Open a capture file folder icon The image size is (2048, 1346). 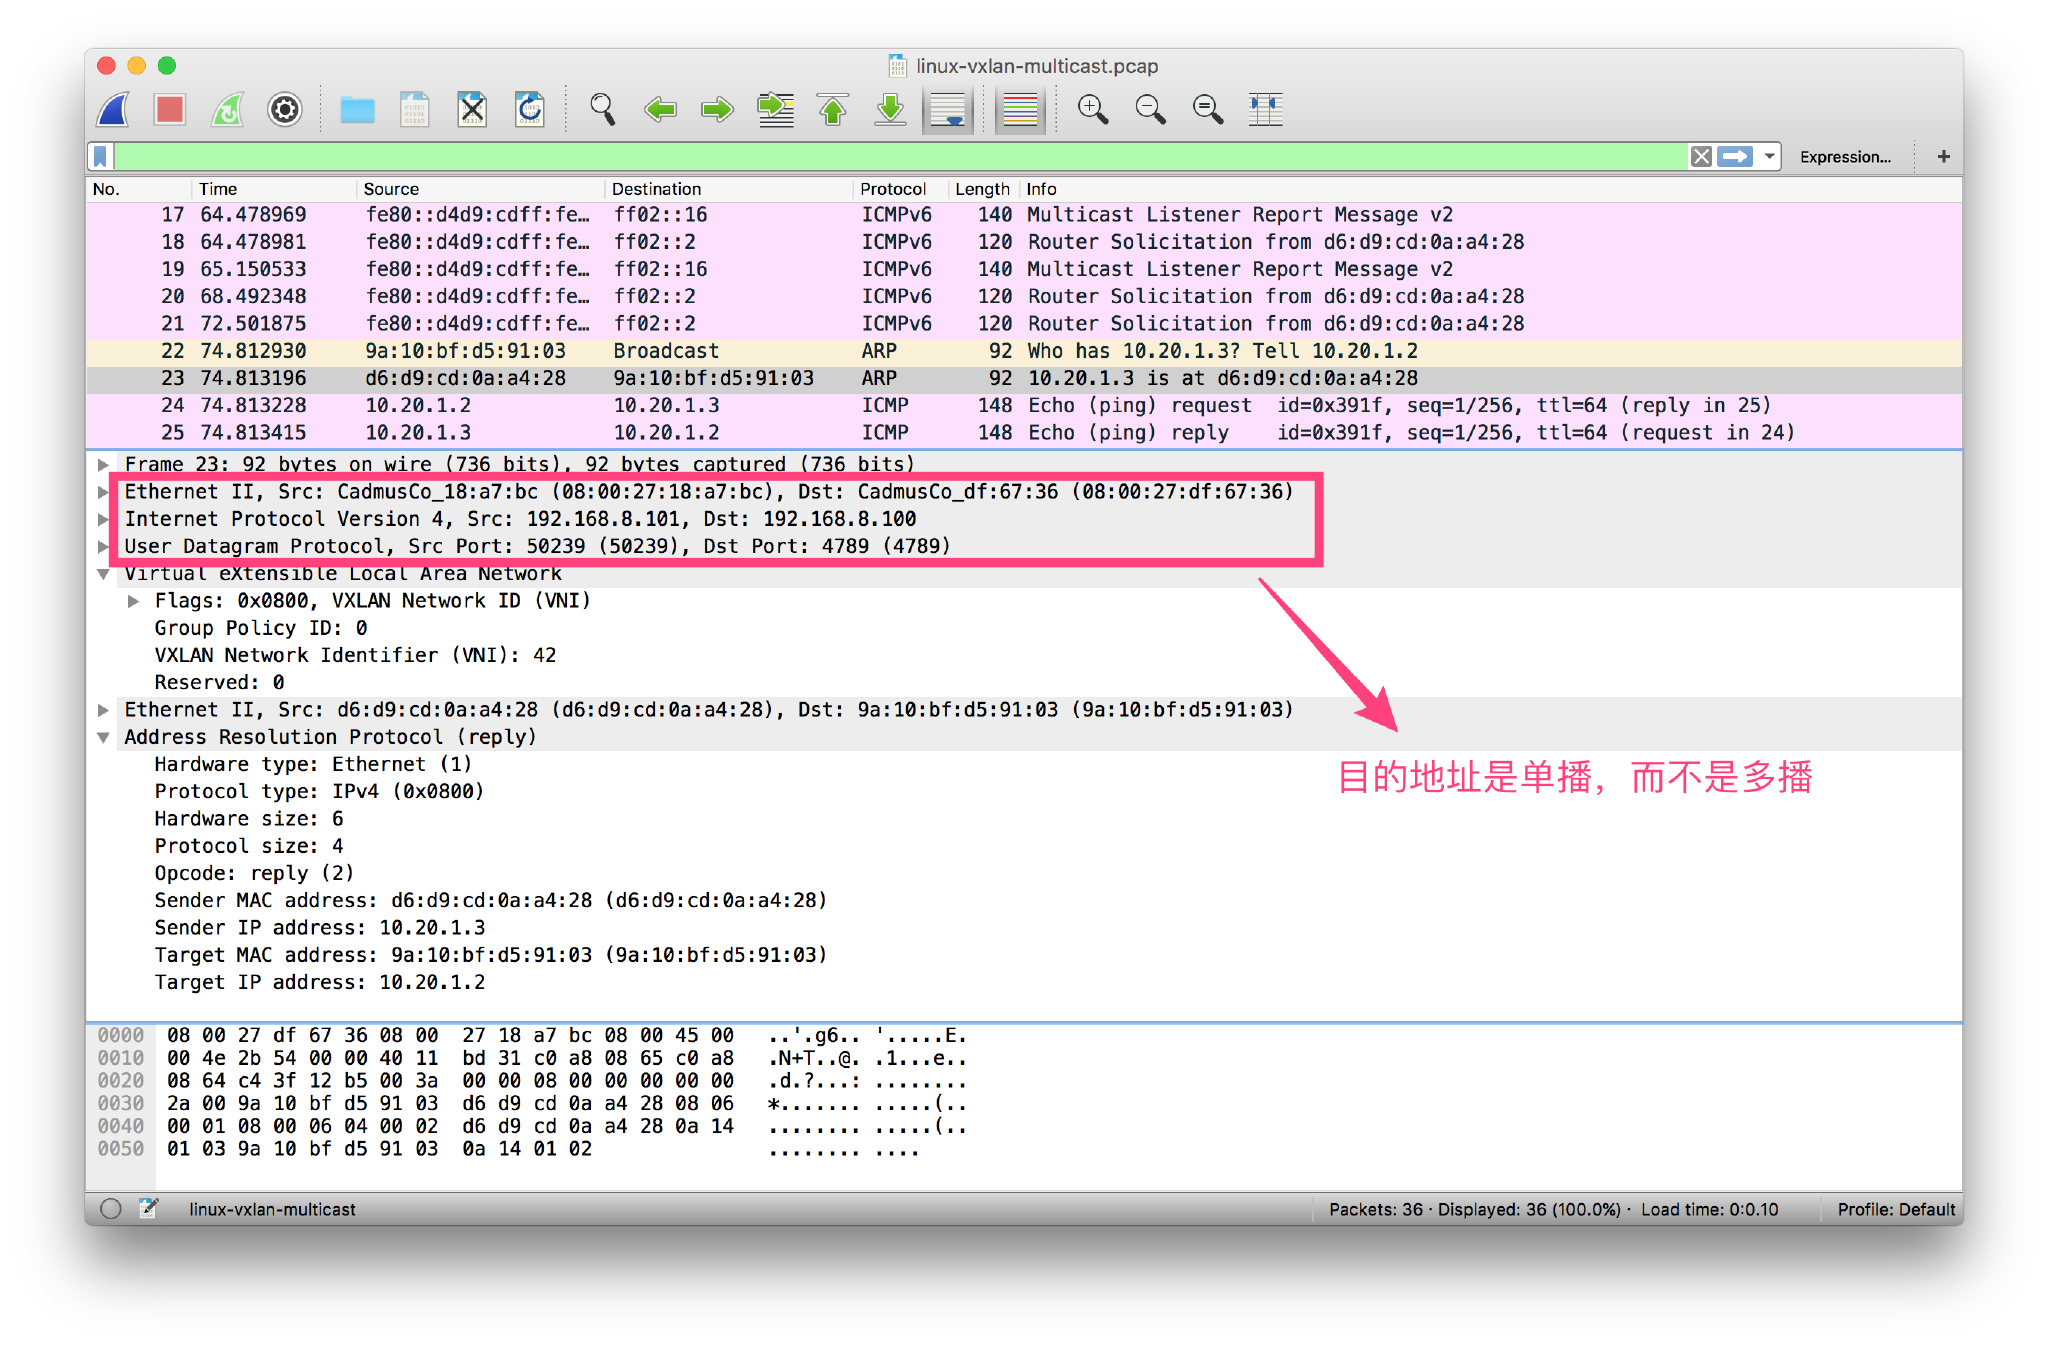pos(357,109)
